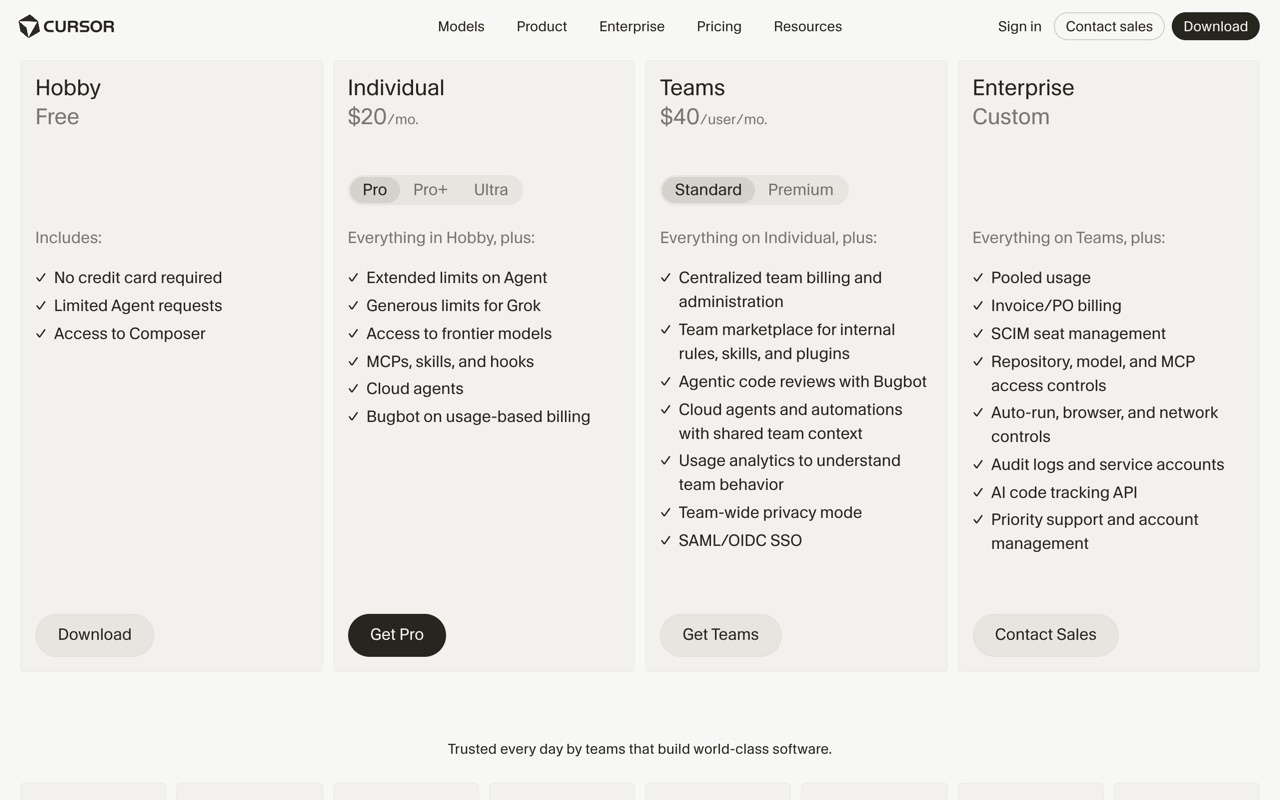
Task: Open the Models menu
Action: tap(461, 27)
